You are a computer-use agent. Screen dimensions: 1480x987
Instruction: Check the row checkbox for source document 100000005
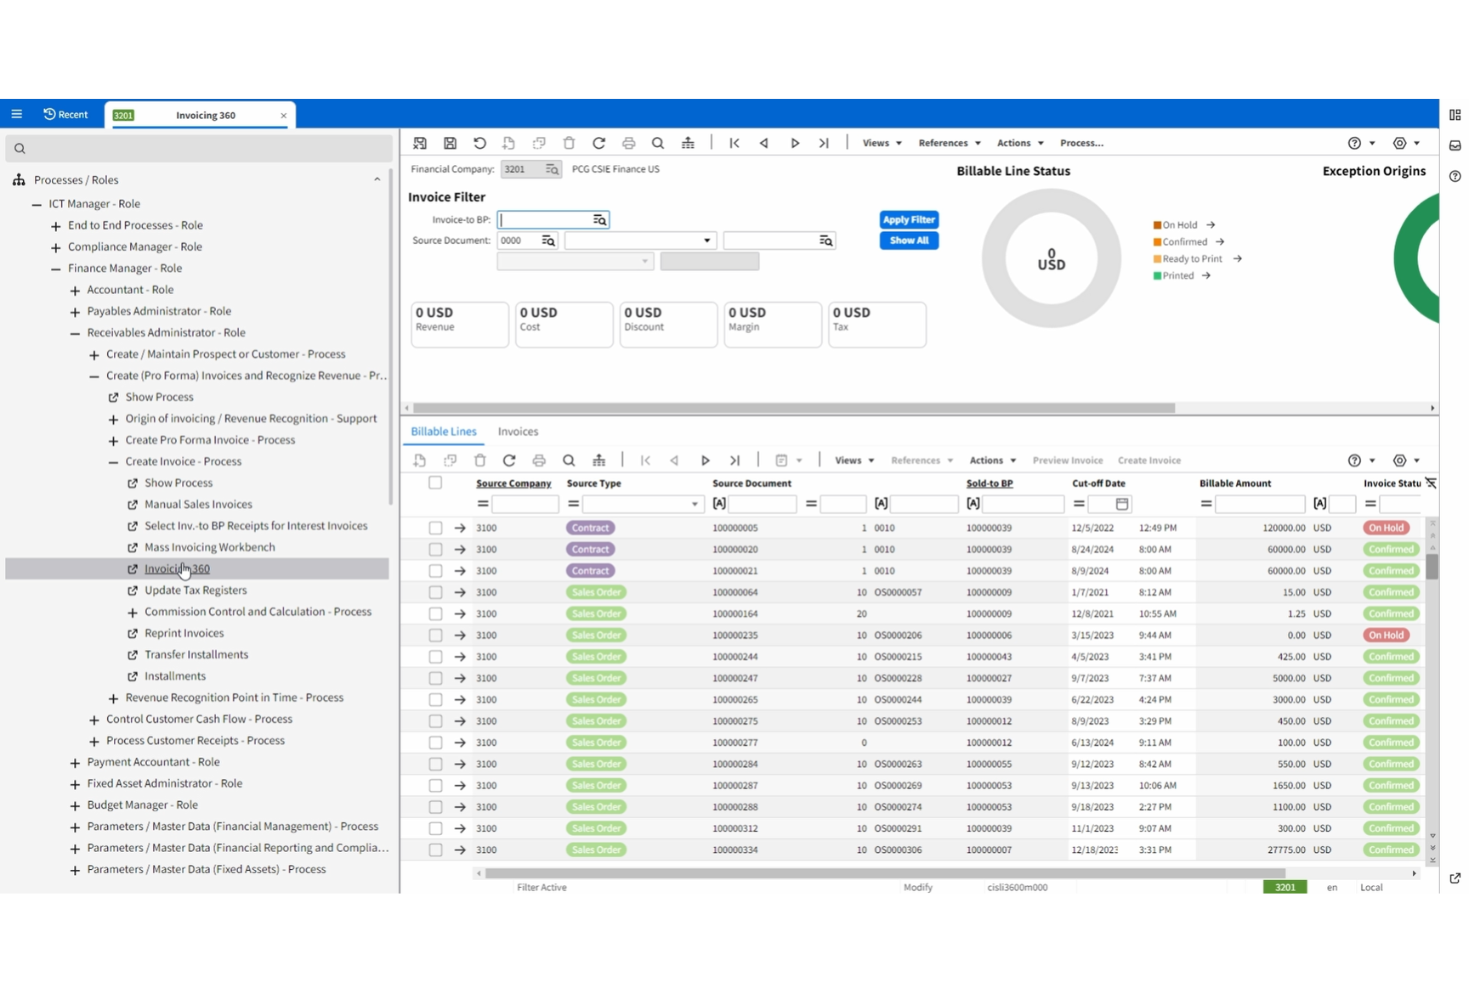click(x=435, y=527)
